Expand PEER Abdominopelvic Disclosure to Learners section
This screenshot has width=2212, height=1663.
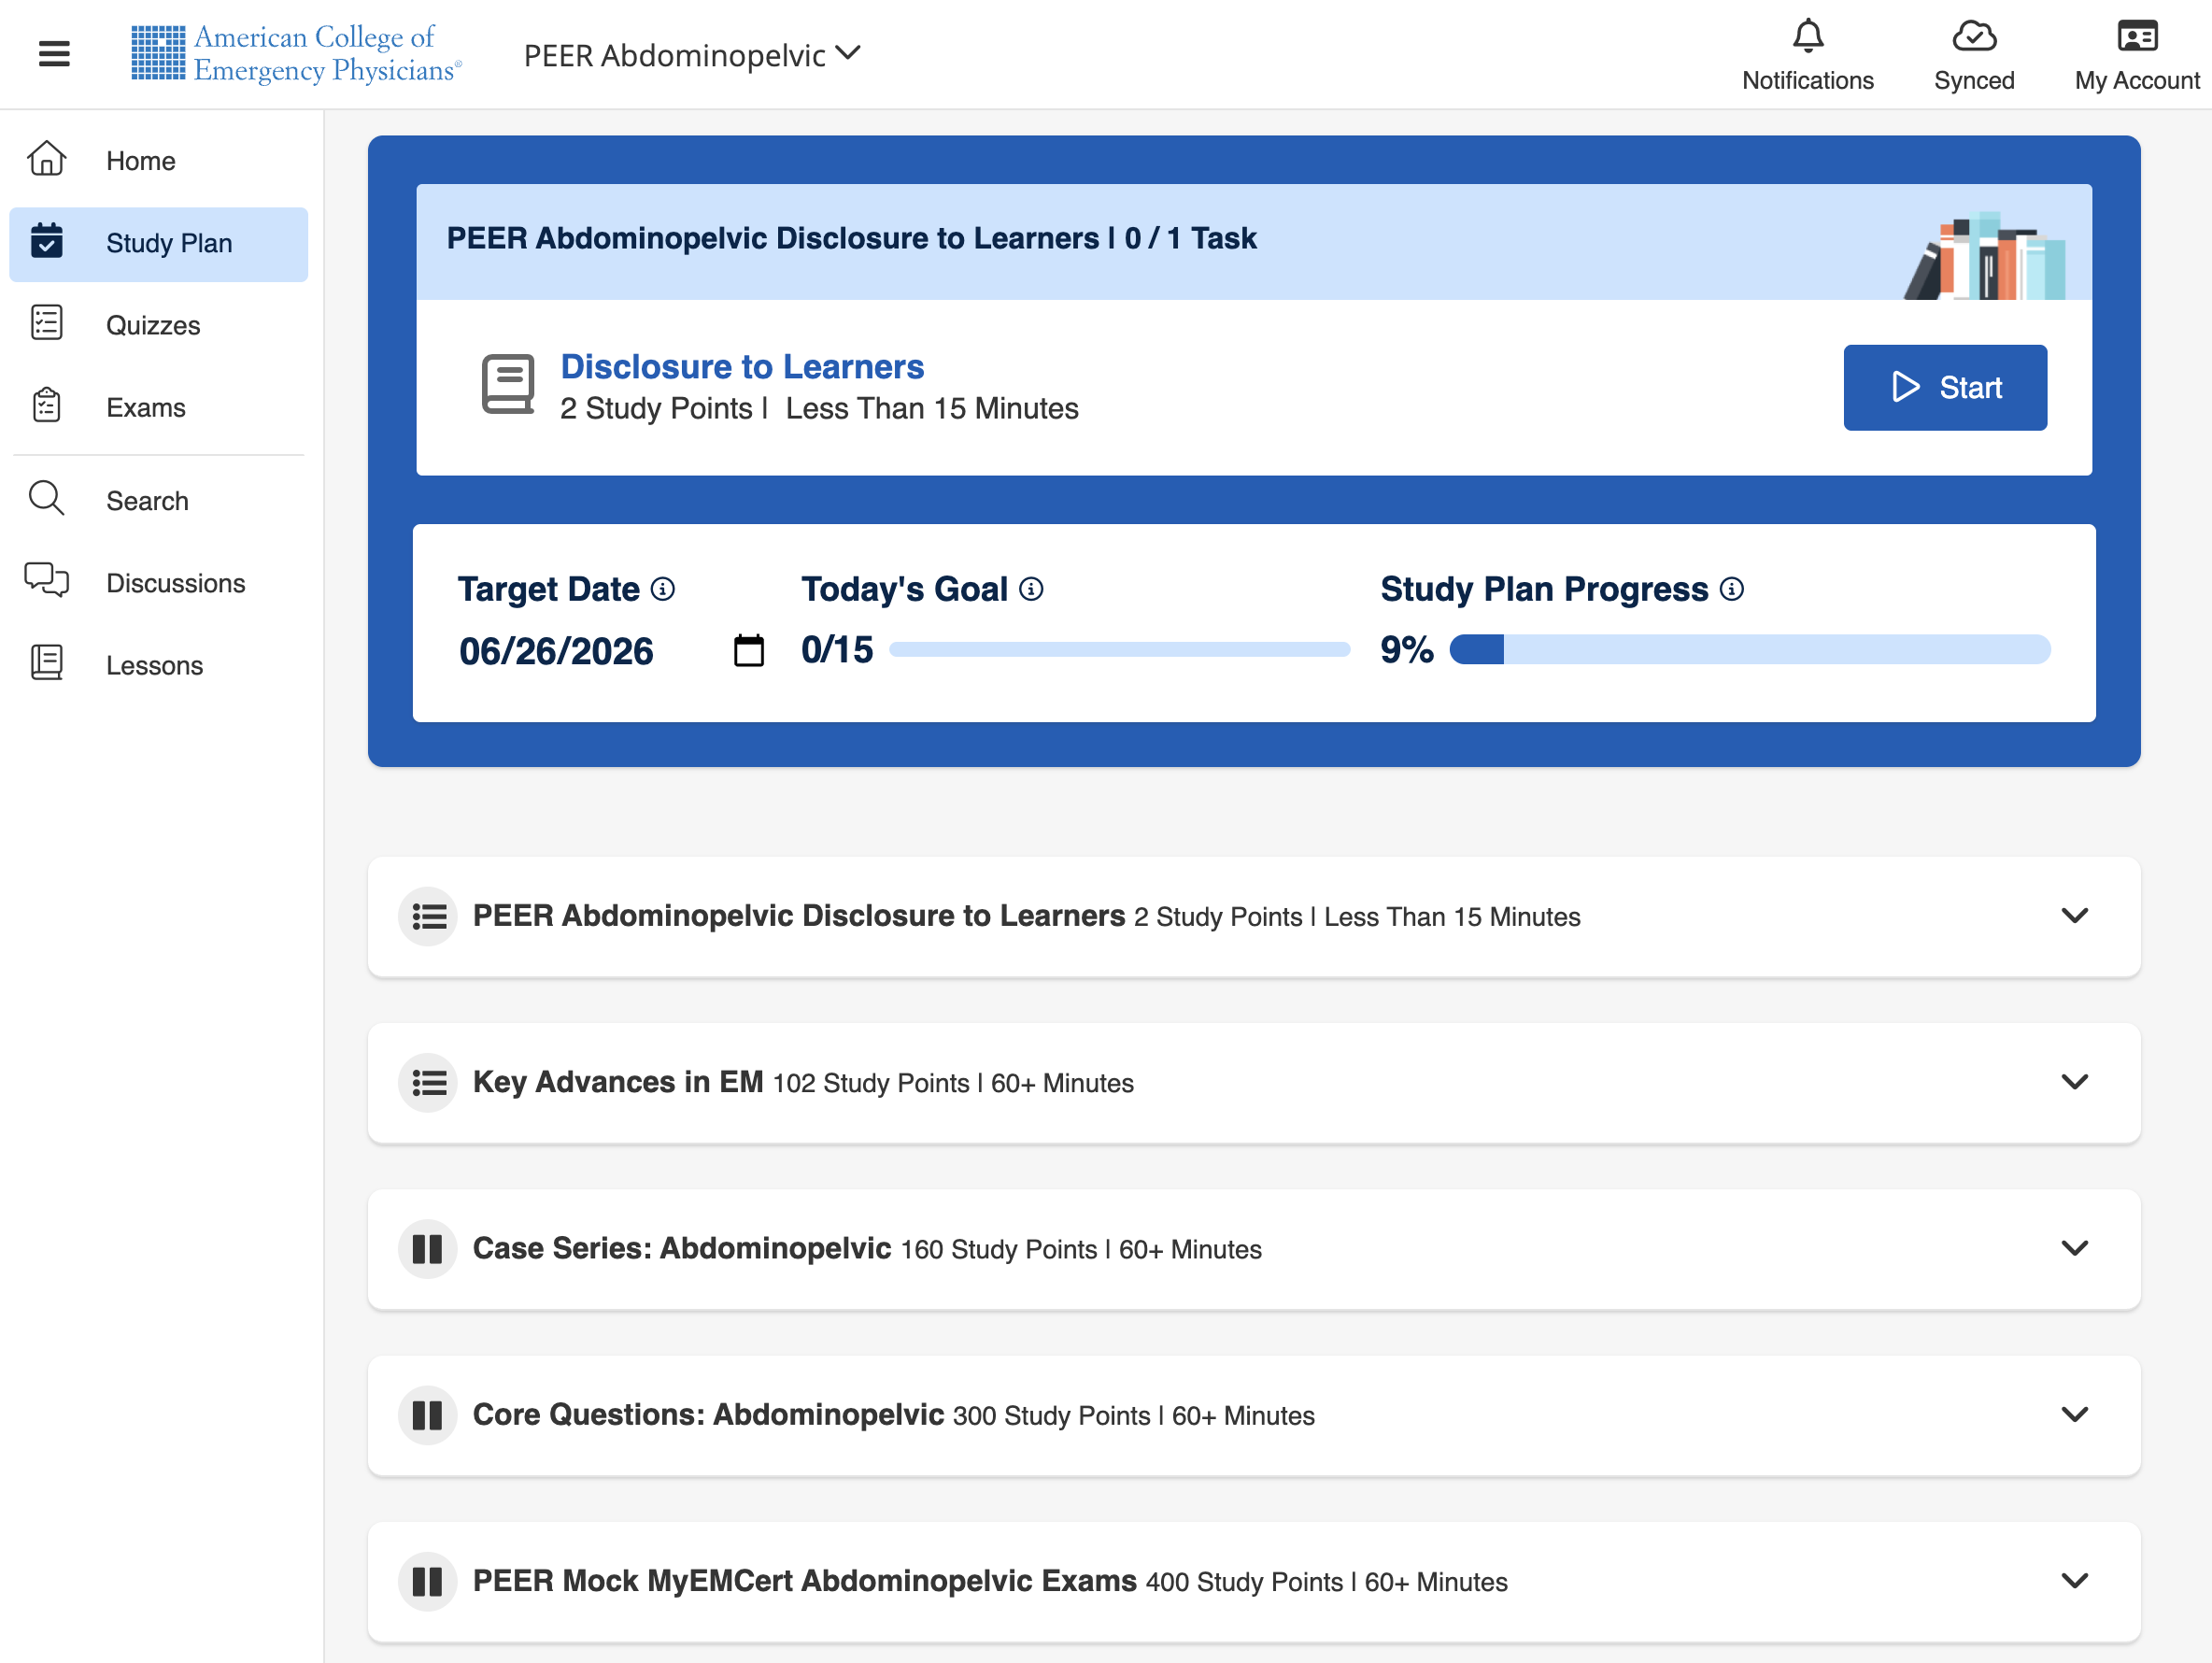tap(2075, 916)
